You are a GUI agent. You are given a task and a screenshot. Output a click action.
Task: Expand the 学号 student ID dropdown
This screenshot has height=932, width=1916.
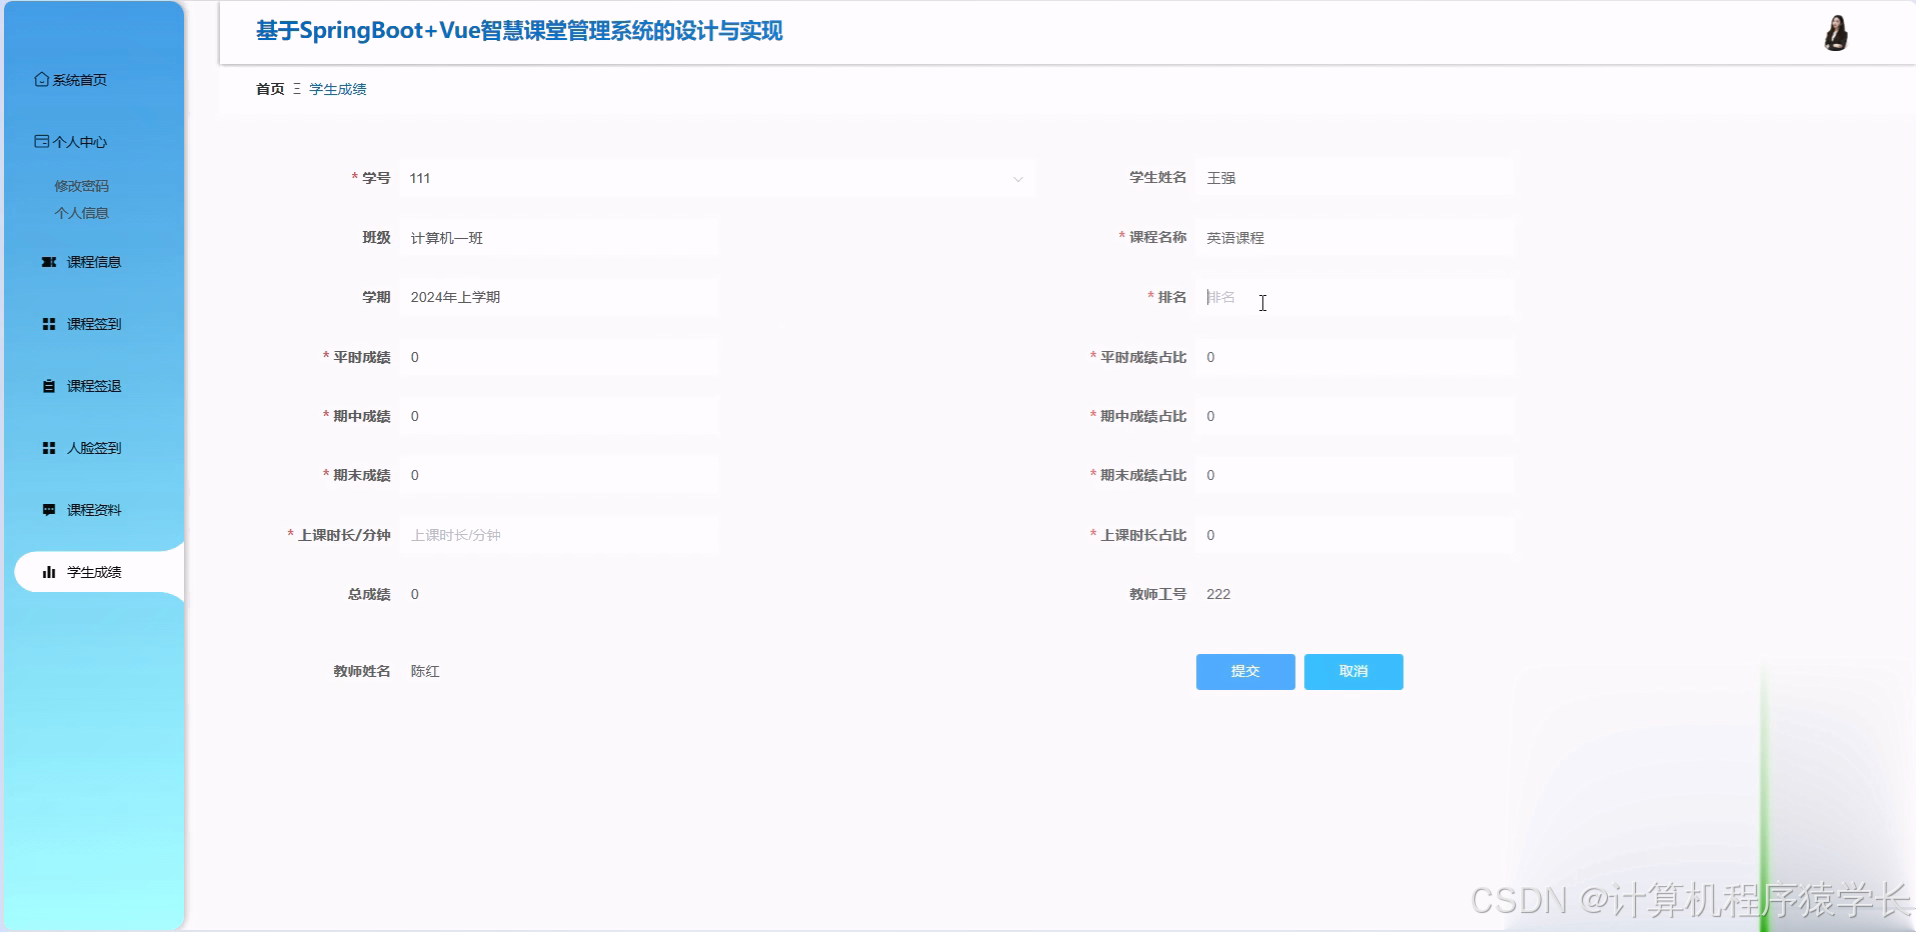coord(1018,178)
